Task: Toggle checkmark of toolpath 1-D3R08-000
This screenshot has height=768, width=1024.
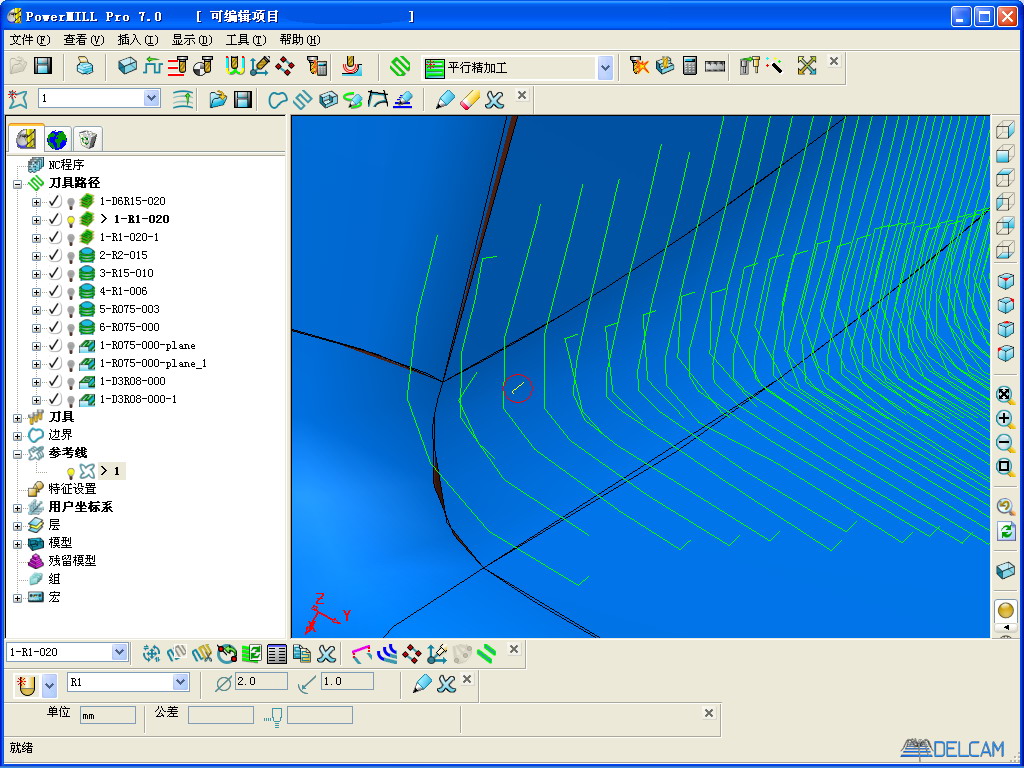Action: coord(54,381)
